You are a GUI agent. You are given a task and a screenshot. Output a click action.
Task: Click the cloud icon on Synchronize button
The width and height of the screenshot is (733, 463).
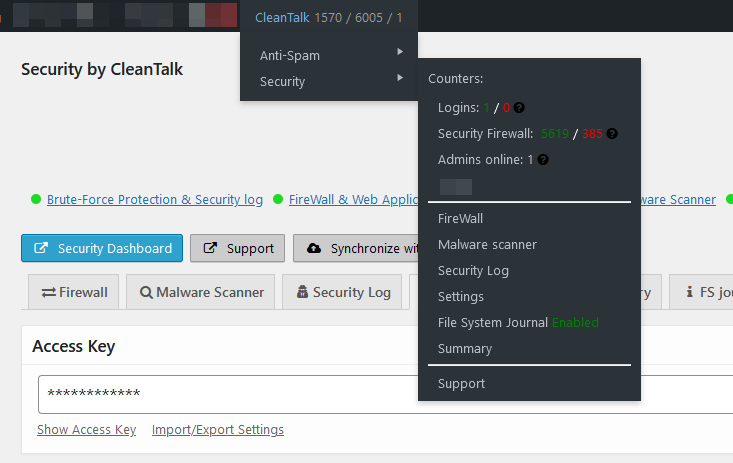tap(314, 248)
